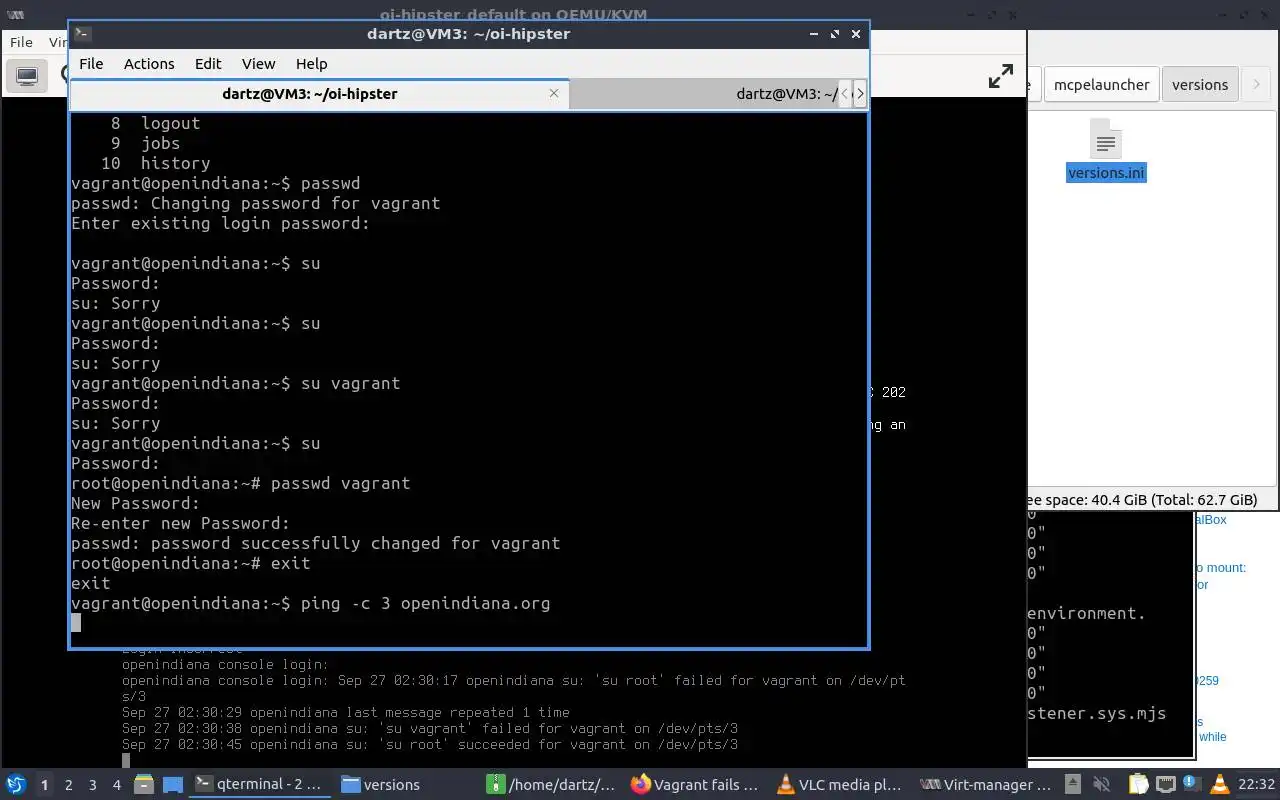Click the '9 jobs' line in terminal
Image resolution: width=1280 pixels, height=800 pixels.
pyautogui.click(x=146, y=143)
